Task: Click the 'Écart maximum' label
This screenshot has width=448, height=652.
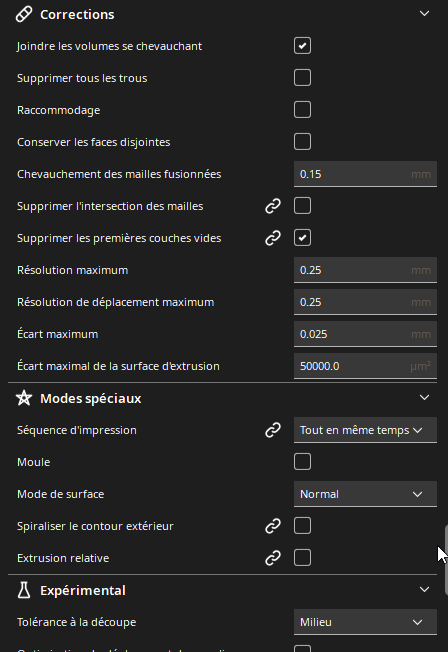Action: pyautogui.click(x=57, y=334)
